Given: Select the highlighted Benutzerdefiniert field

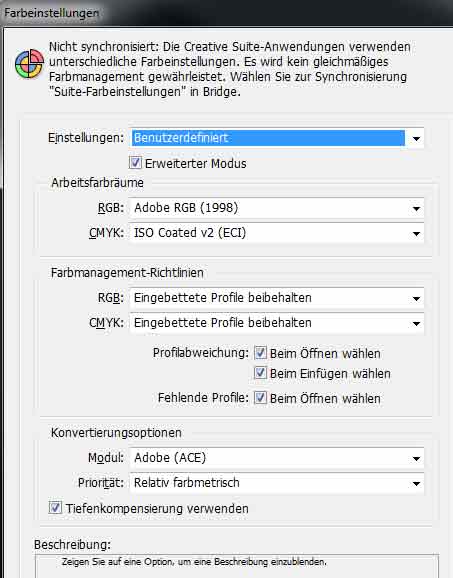Looking at the screenshot, I should pyautogui.click(x=268, y=138).
